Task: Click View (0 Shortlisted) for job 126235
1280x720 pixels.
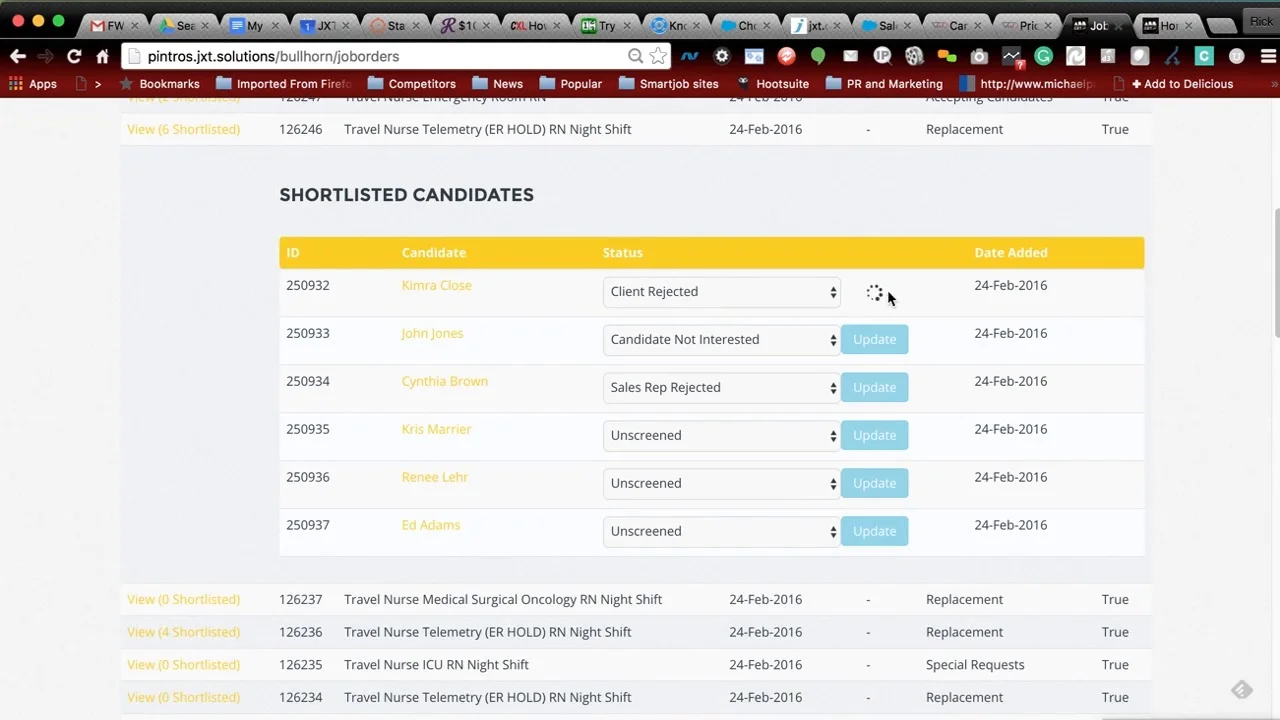Action: (183, 665)
